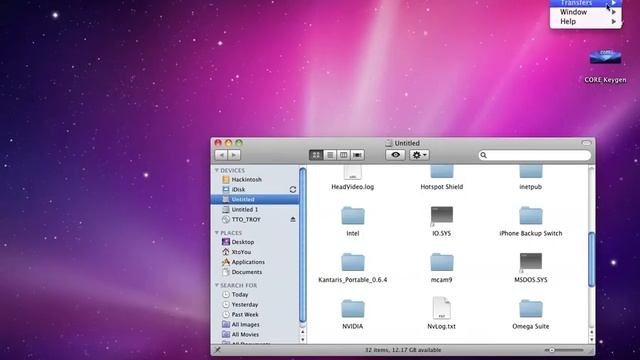Select CORE Keygen desktop icon

tap(605, 66)
